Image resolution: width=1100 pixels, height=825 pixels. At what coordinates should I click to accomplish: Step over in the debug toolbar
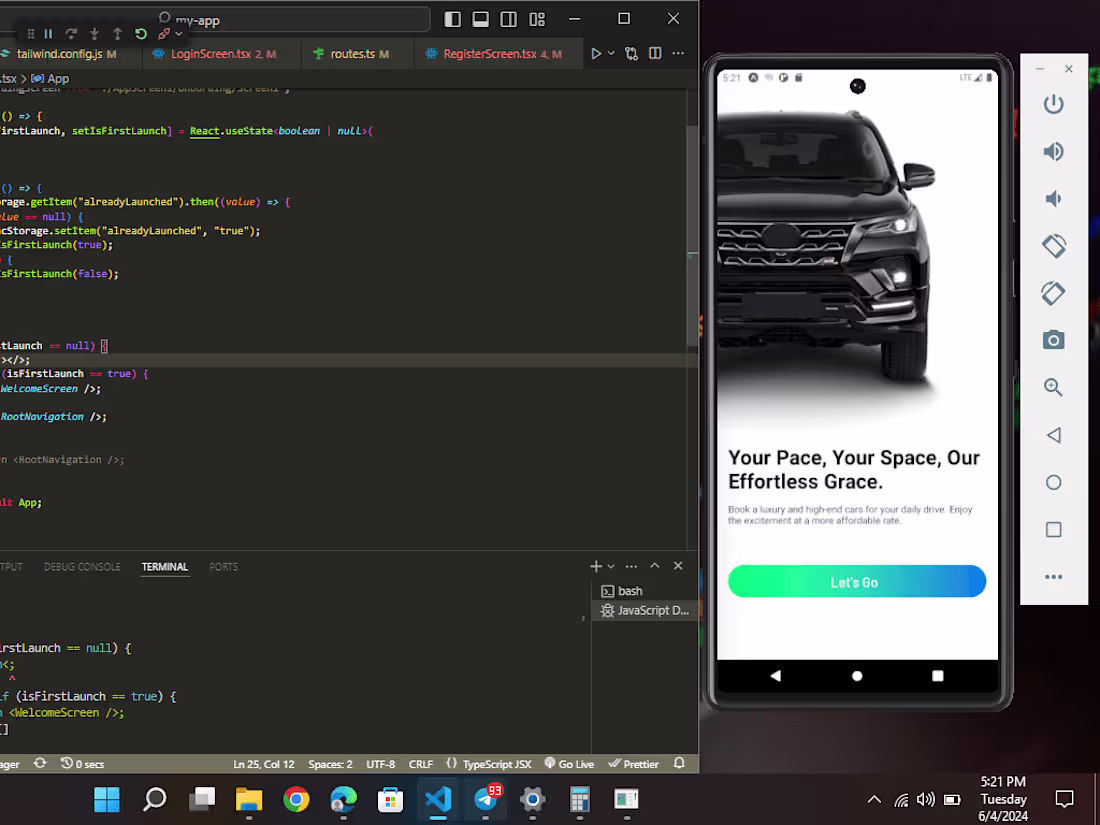pyautogui.click(x=71, y=33)
